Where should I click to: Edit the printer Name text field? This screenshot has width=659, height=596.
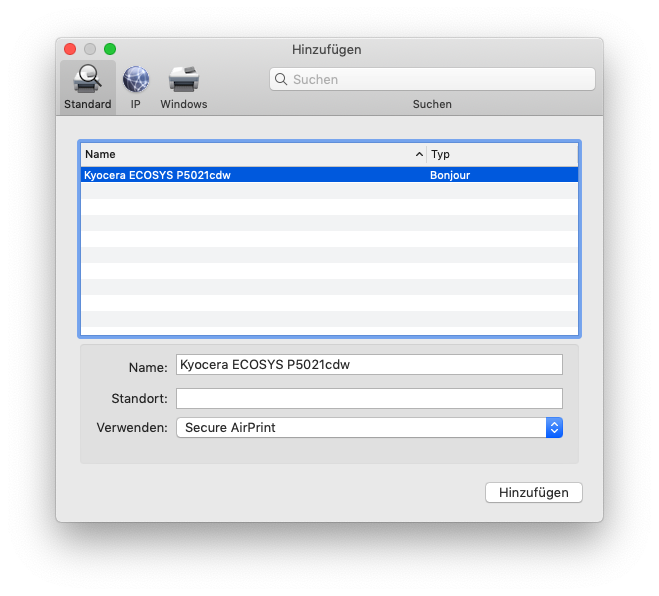pos(369,364)
